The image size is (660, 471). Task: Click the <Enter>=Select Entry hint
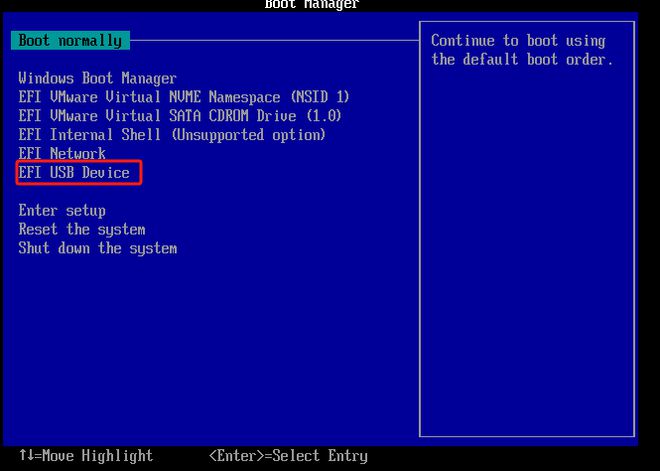pyautogui.click(x=288, y=456)
